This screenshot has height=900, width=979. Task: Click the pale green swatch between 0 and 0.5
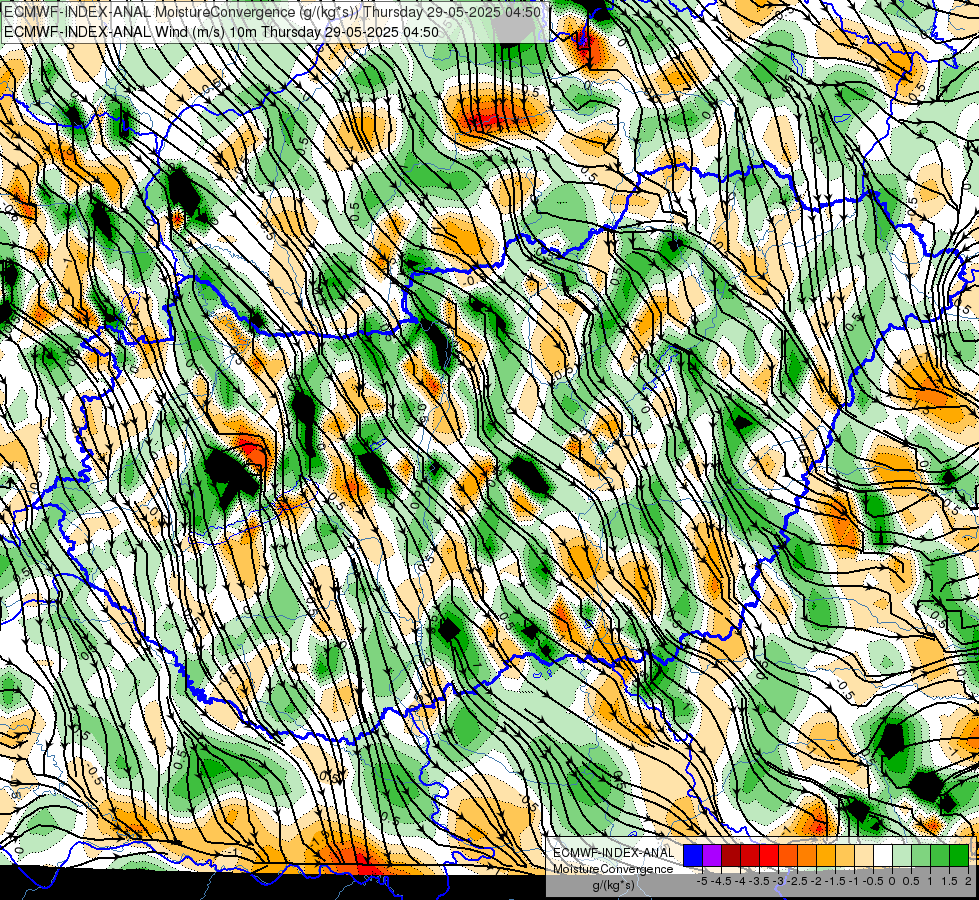pos(902,855)
